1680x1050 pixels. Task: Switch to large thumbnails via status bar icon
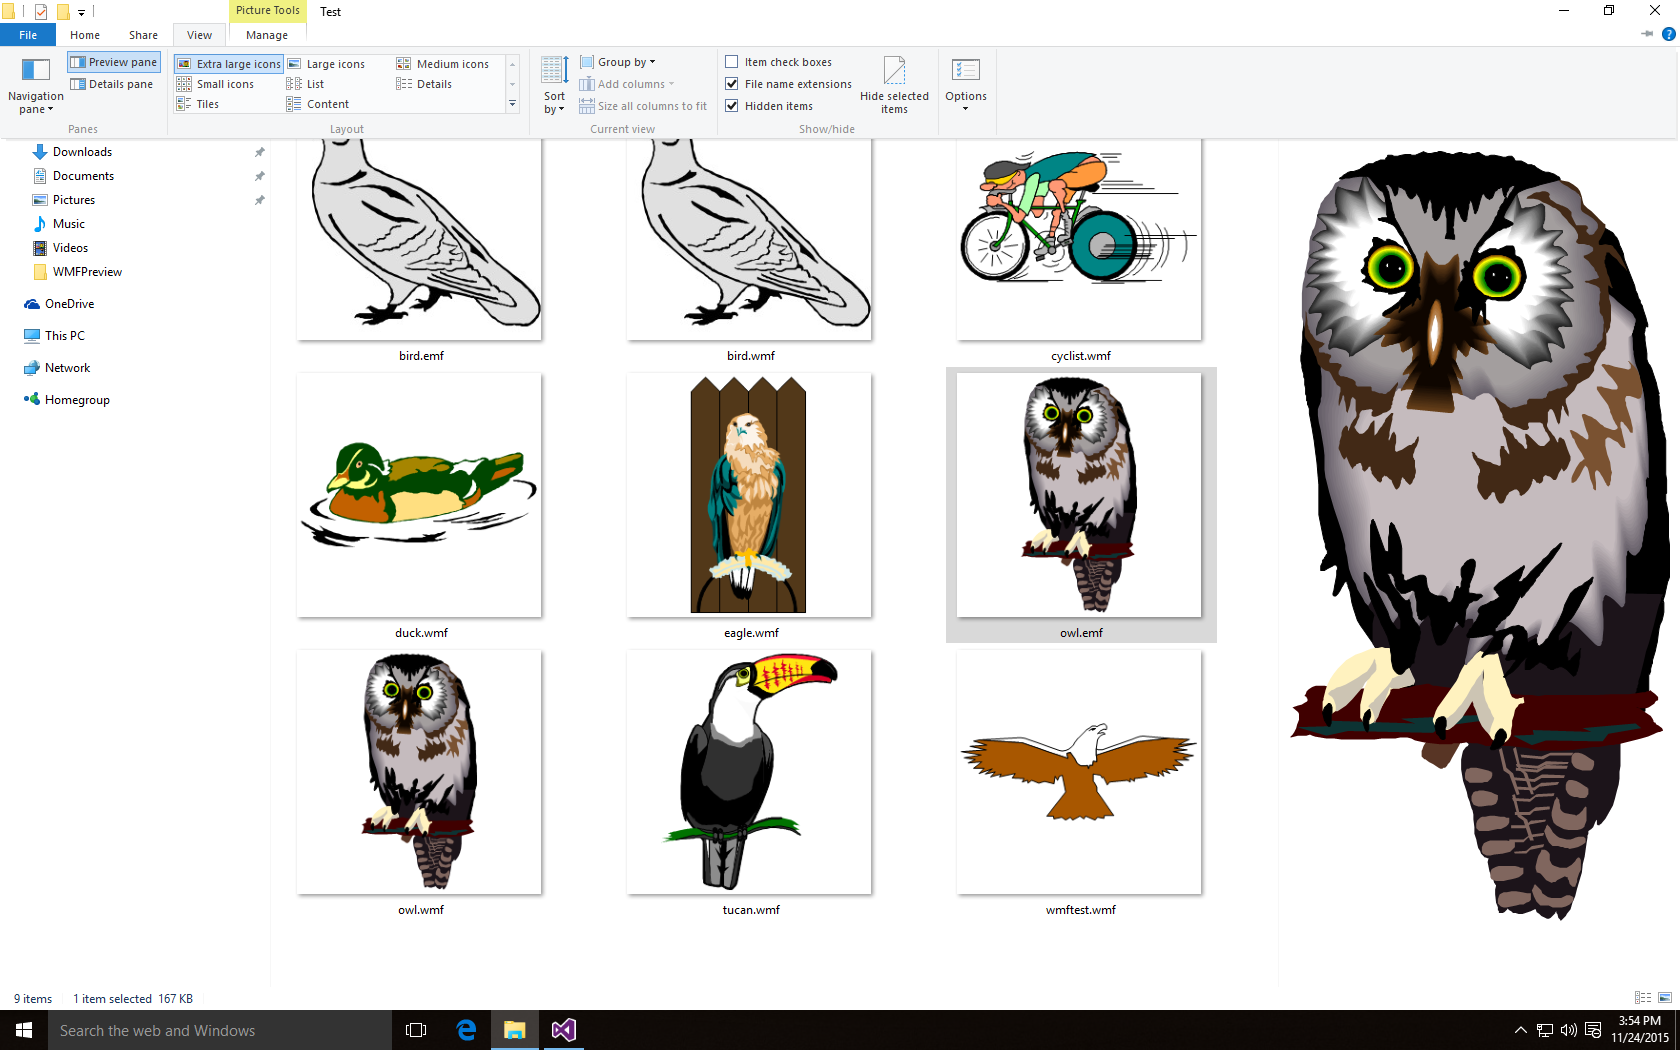1665,998
